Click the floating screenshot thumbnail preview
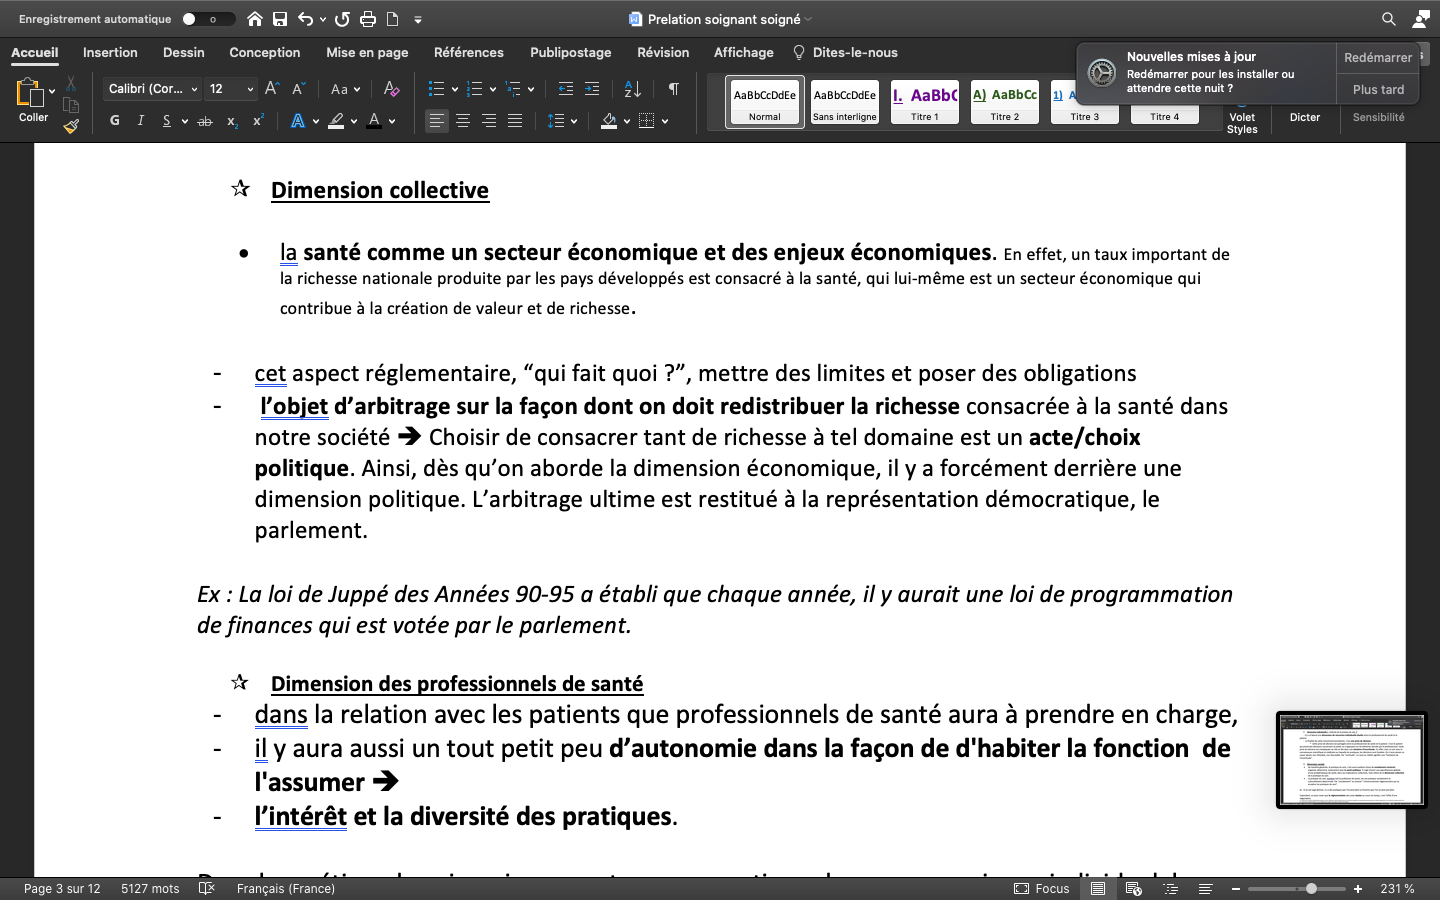Image resolution: width=1440 pixels, height=900 pixels. tap(1352, 760)
